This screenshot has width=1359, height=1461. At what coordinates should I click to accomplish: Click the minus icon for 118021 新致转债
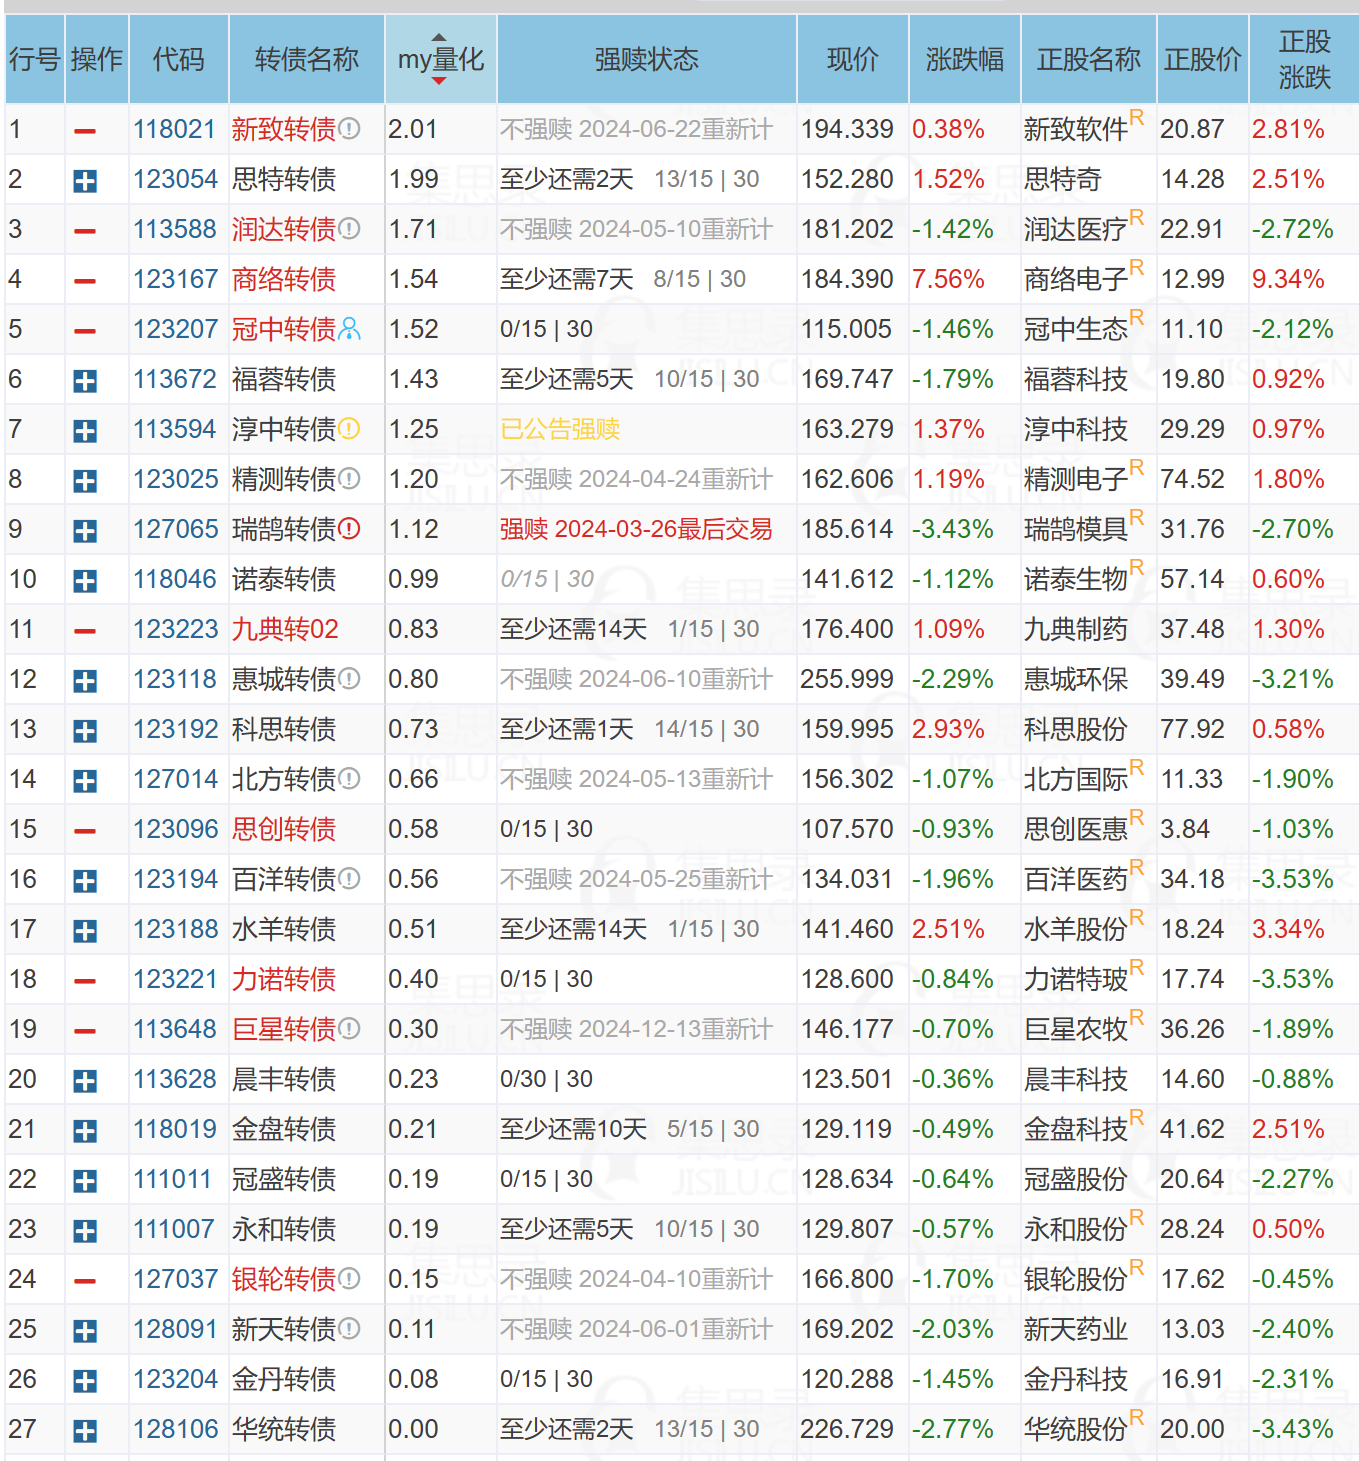[x=85, y=131]
